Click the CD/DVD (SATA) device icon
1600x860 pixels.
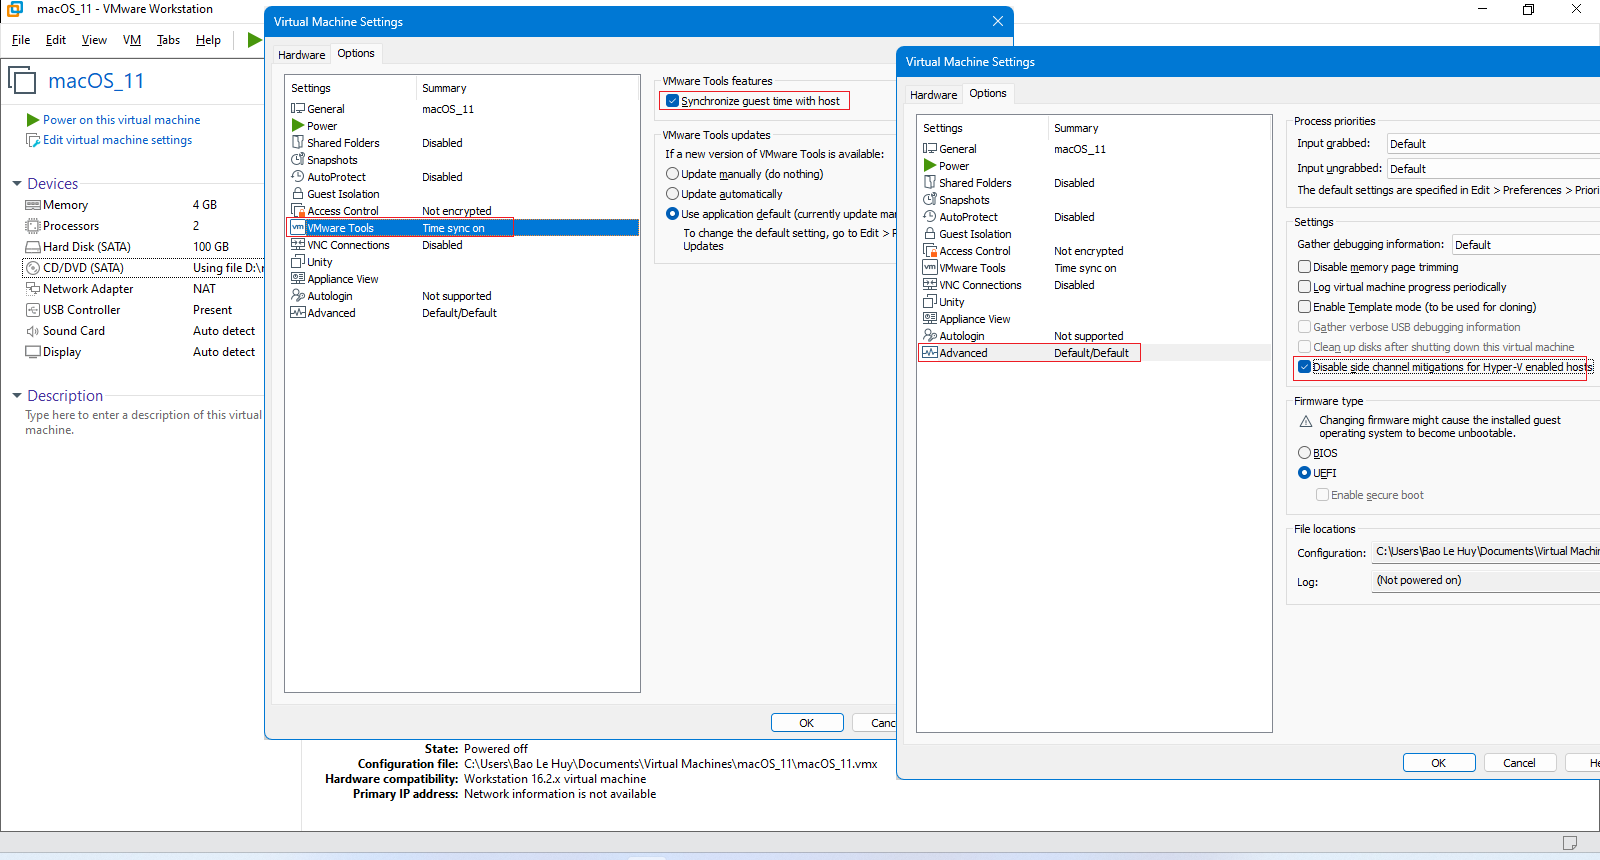(33, 268)
